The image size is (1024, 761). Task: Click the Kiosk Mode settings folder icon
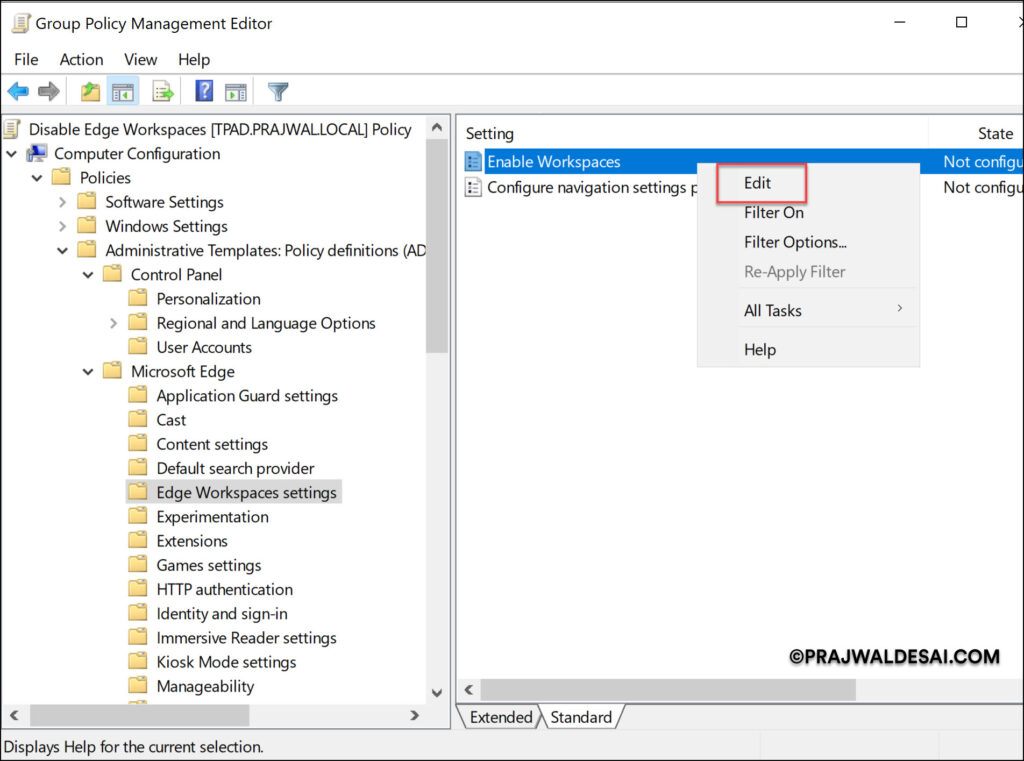(138, 660)
